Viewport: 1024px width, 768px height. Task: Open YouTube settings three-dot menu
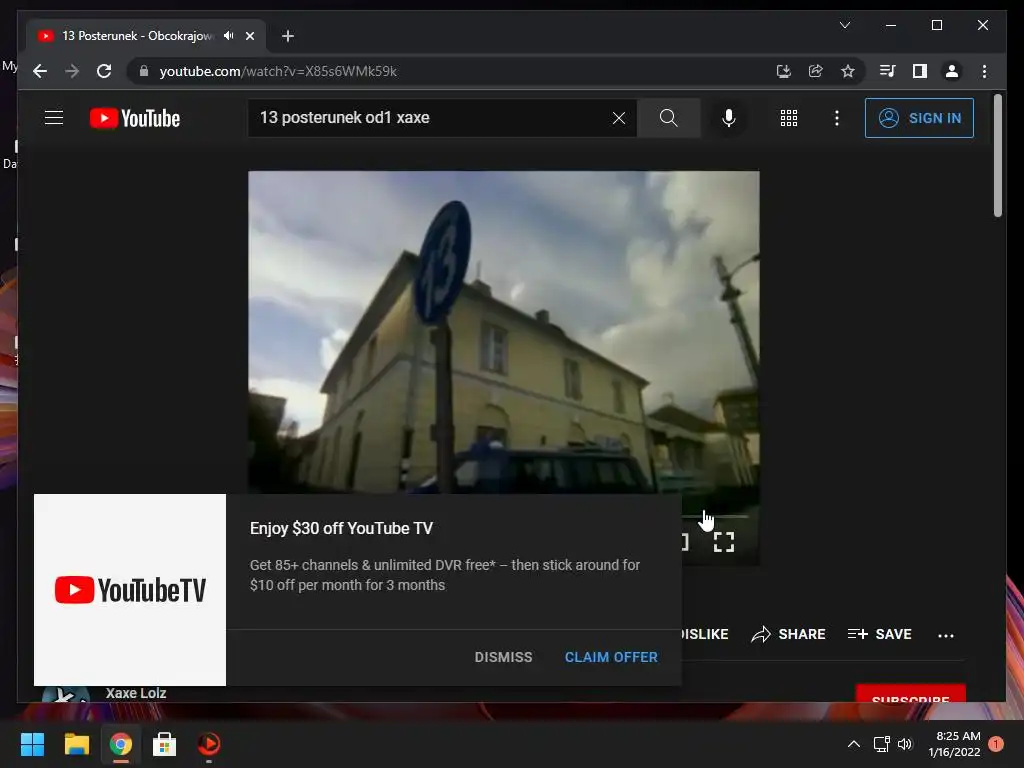point(837,118)
